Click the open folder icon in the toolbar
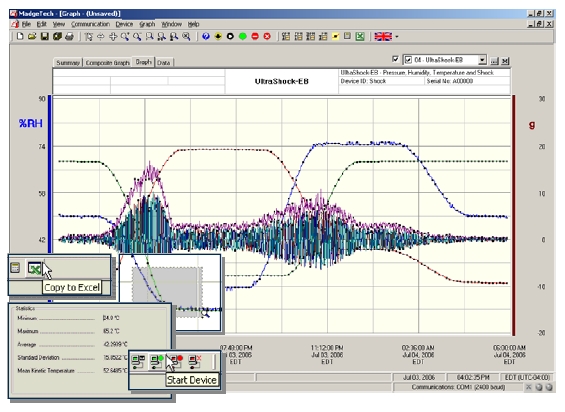 pos(32,36)
